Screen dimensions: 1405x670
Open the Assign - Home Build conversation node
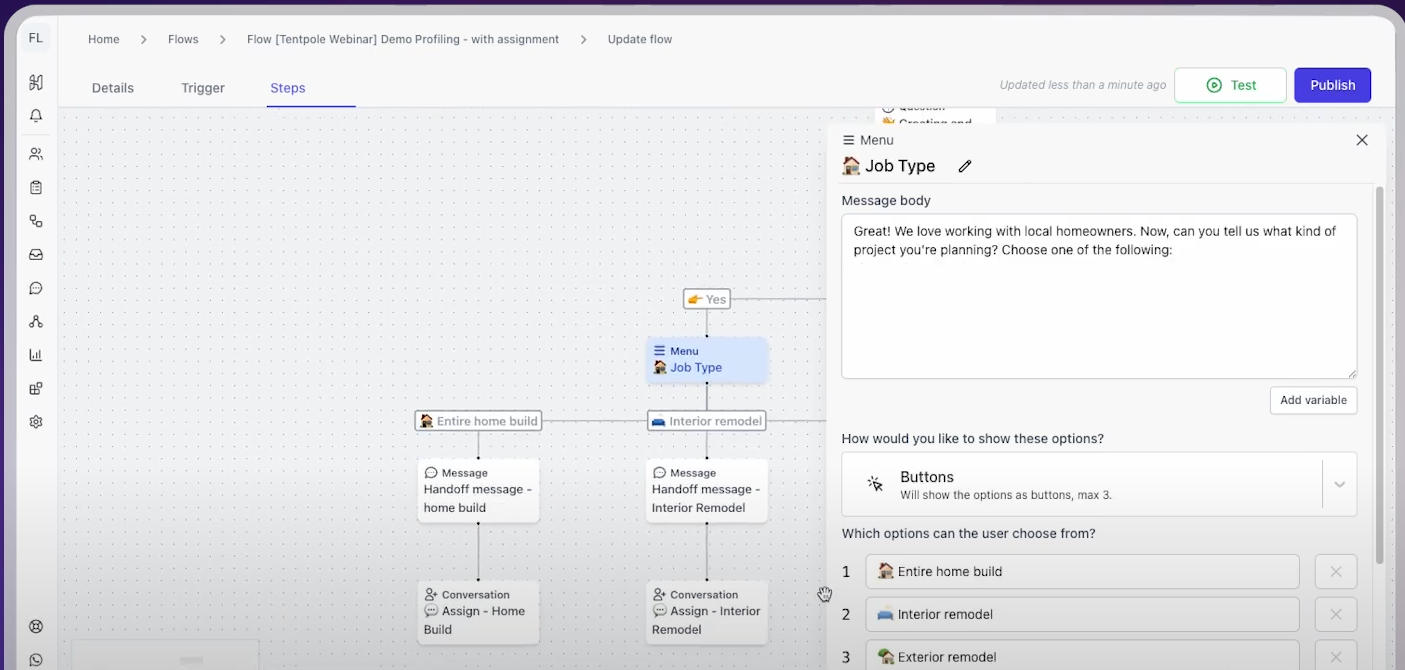[x=478, y=612]
